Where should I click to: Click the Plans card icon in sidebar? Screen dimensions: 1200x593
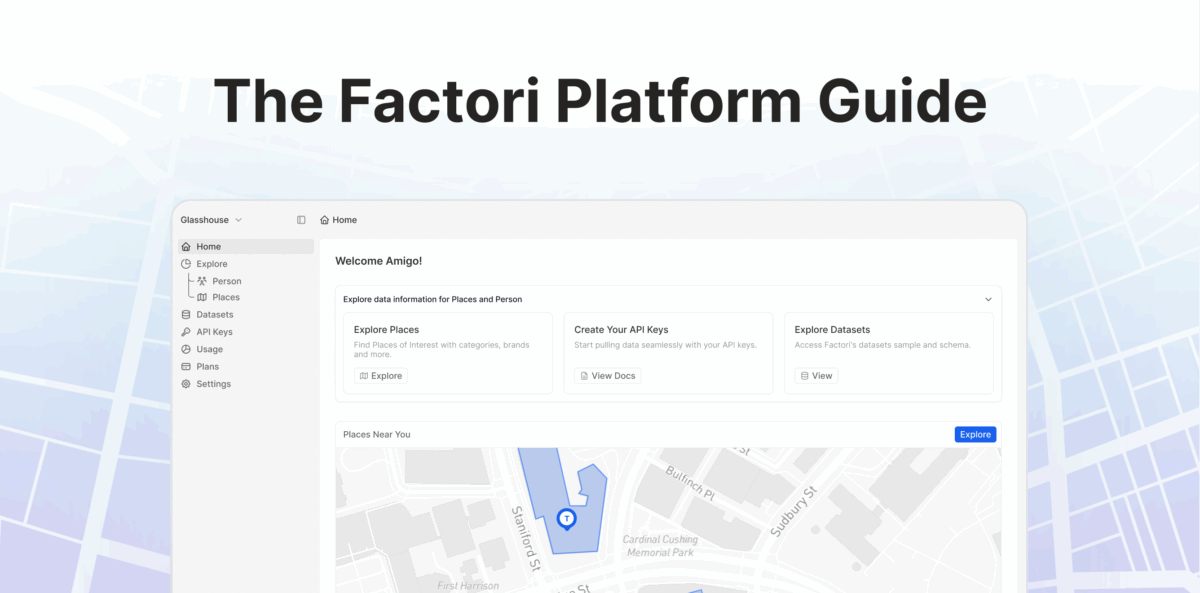point(187,366)
